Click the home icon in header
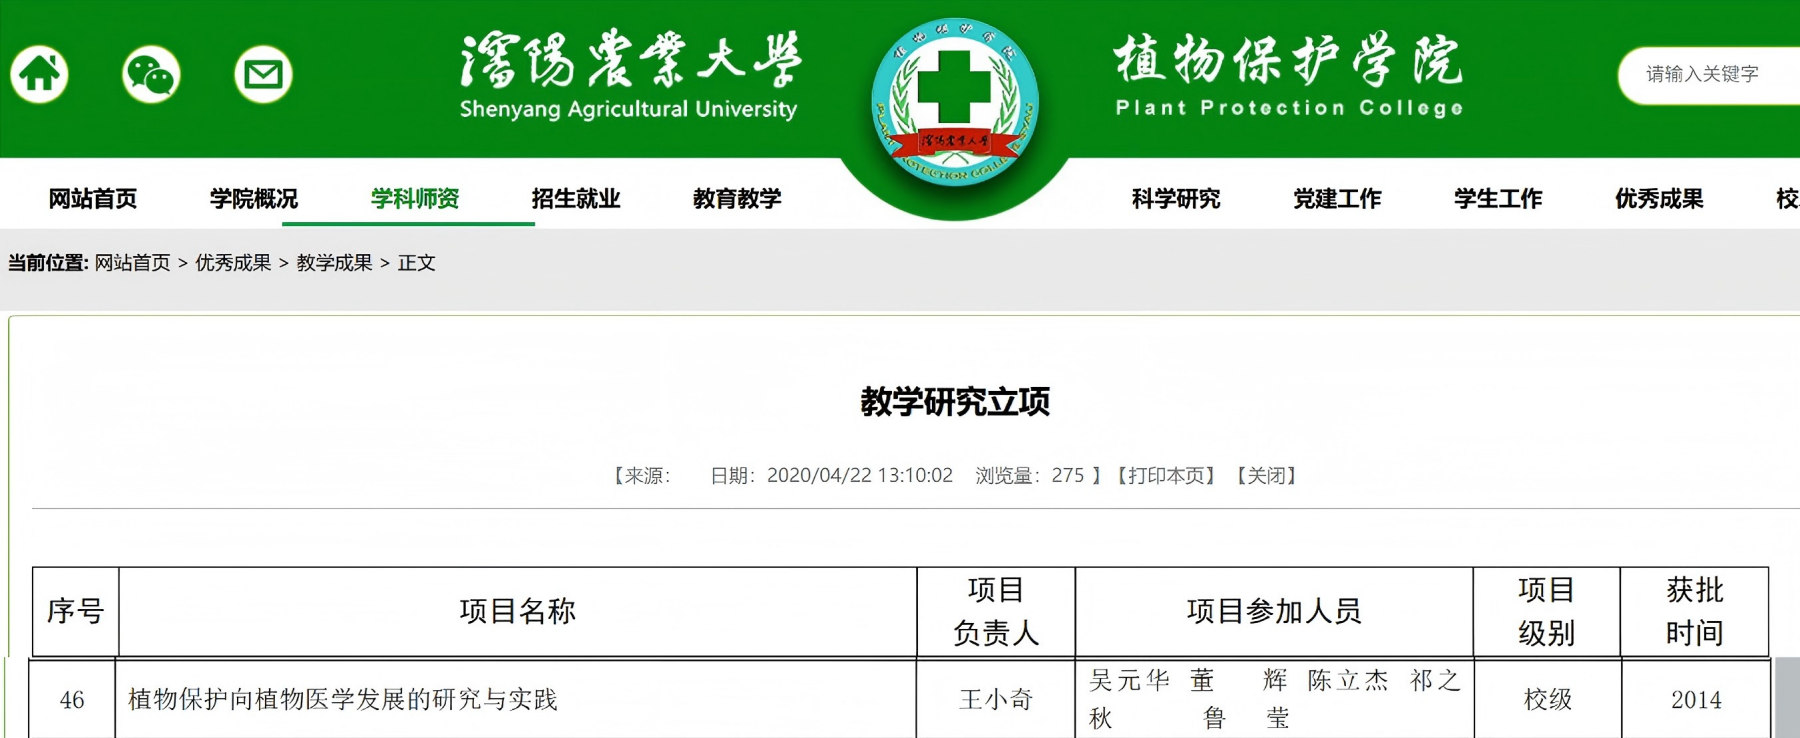The image size is (1800, 738). [x=40, y=74]
